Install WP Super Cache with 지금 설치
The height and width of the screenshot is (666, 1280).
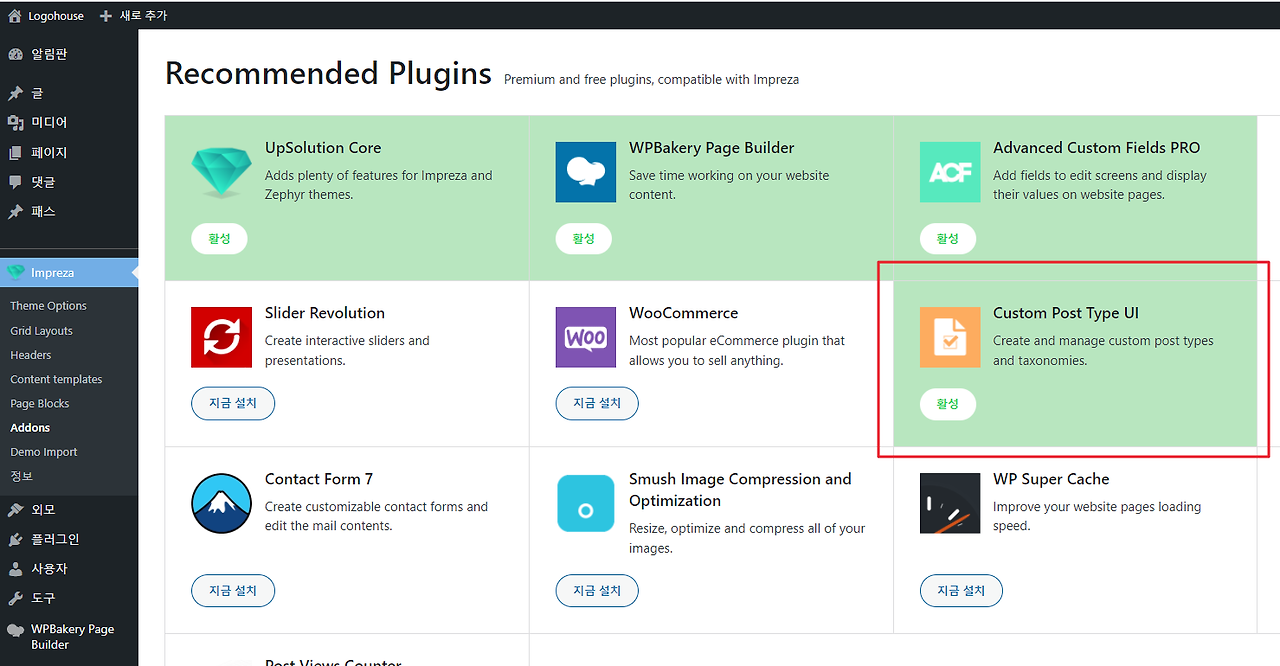[x=961, y=590]
